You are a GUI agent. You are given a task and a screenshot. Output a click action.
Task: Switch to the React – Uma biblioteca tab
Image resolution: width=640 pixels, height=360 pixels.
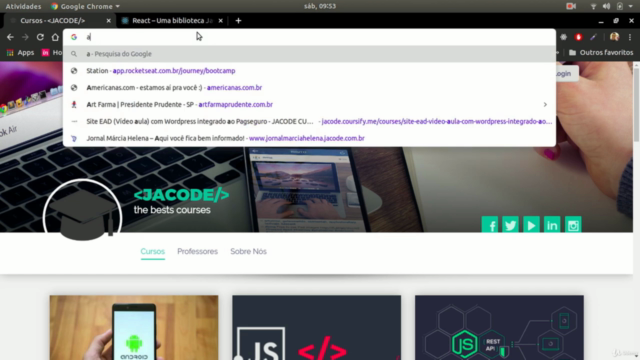pyautogui.click(x=172, y=20)
